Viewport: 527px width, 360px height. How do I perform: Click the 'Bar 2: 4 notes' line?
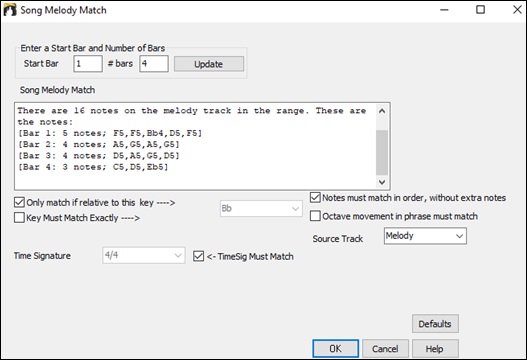pyautogui.click(x=99, y=145)
